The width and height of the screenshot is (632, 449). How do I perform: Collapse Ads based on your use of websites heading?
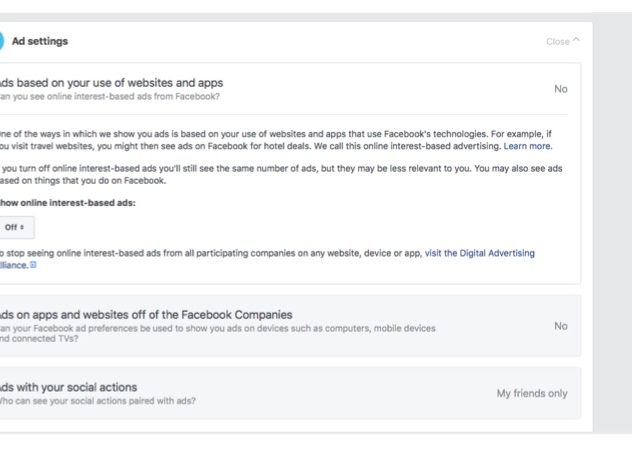(110, 82)
